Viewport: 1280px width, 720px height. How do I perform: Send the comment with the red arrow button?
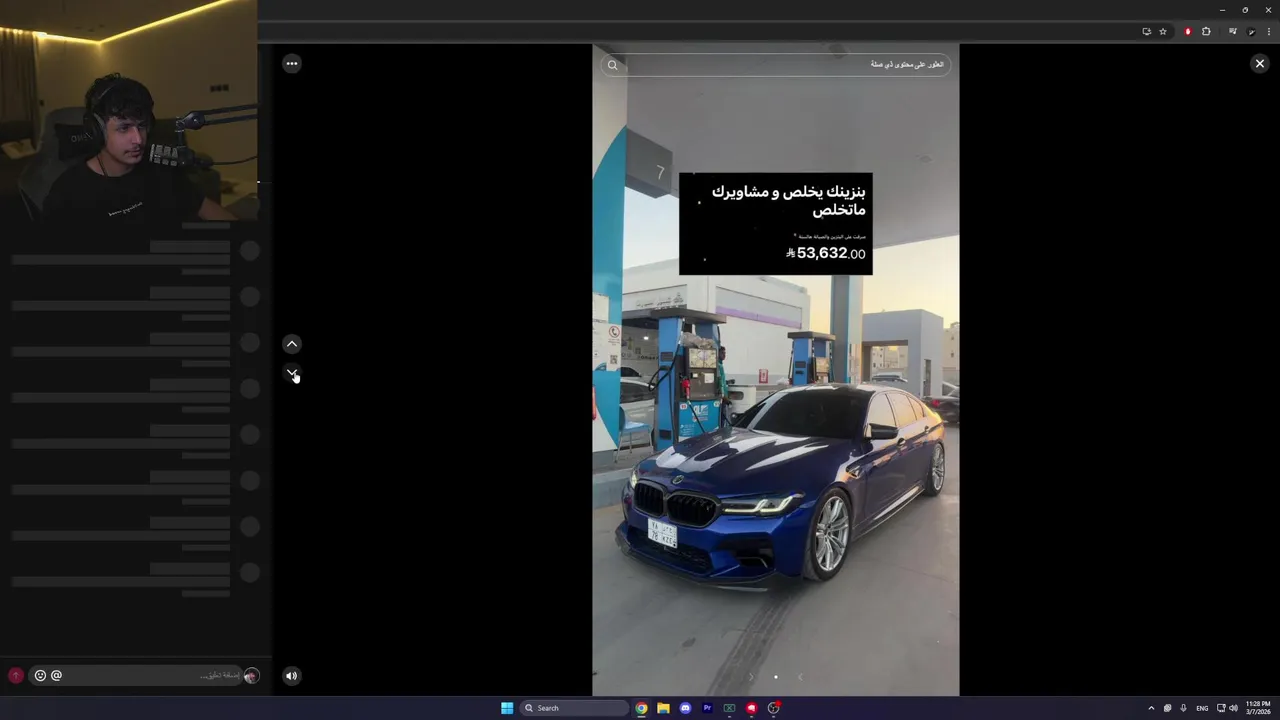coord(15,676)
